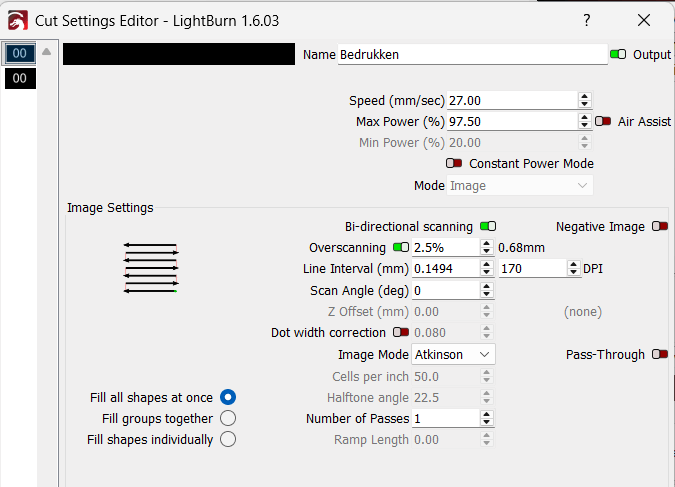The image size is (675, 487).
Task: Enable Constant Power Mode toggle
Action: click(454, 163)
